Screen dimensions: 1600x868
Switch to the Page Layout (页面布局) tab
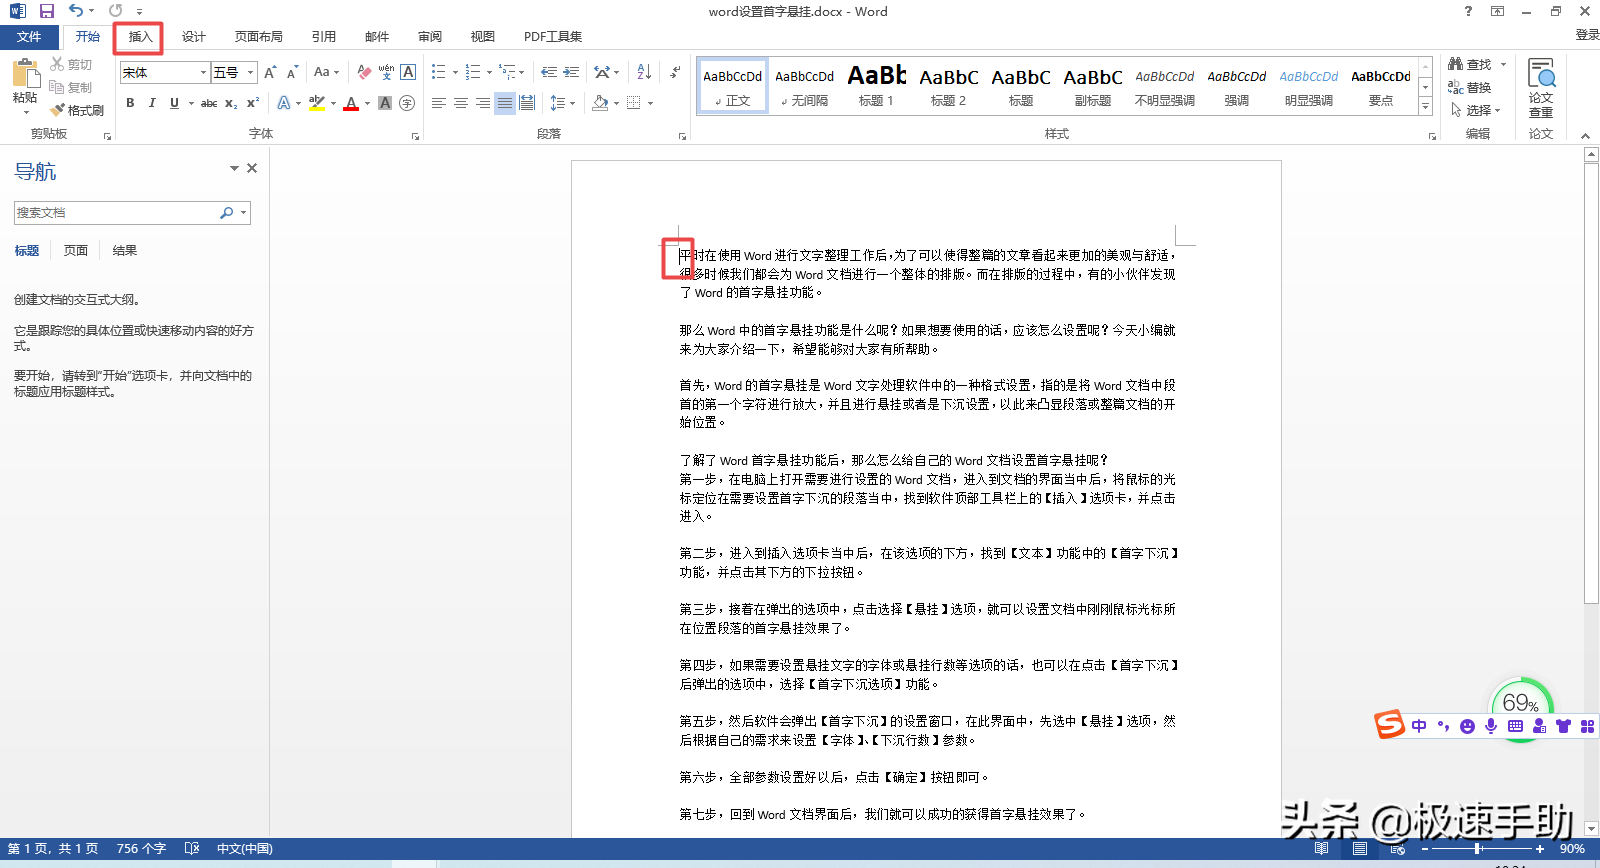[x=258, y=37]
